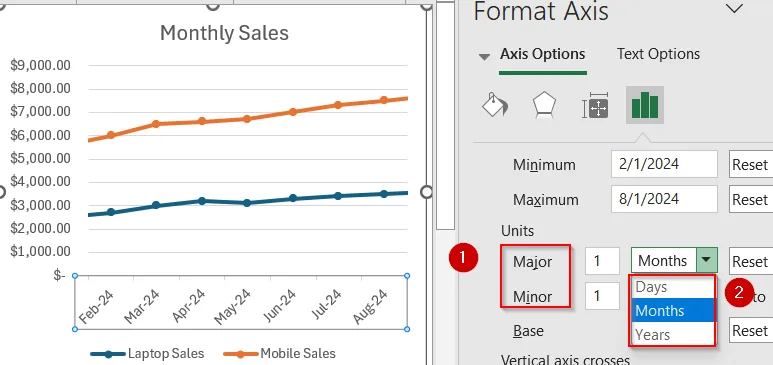Reset the Minimum bound value
The image size is (773, 365).
click(x=751, y=164)
